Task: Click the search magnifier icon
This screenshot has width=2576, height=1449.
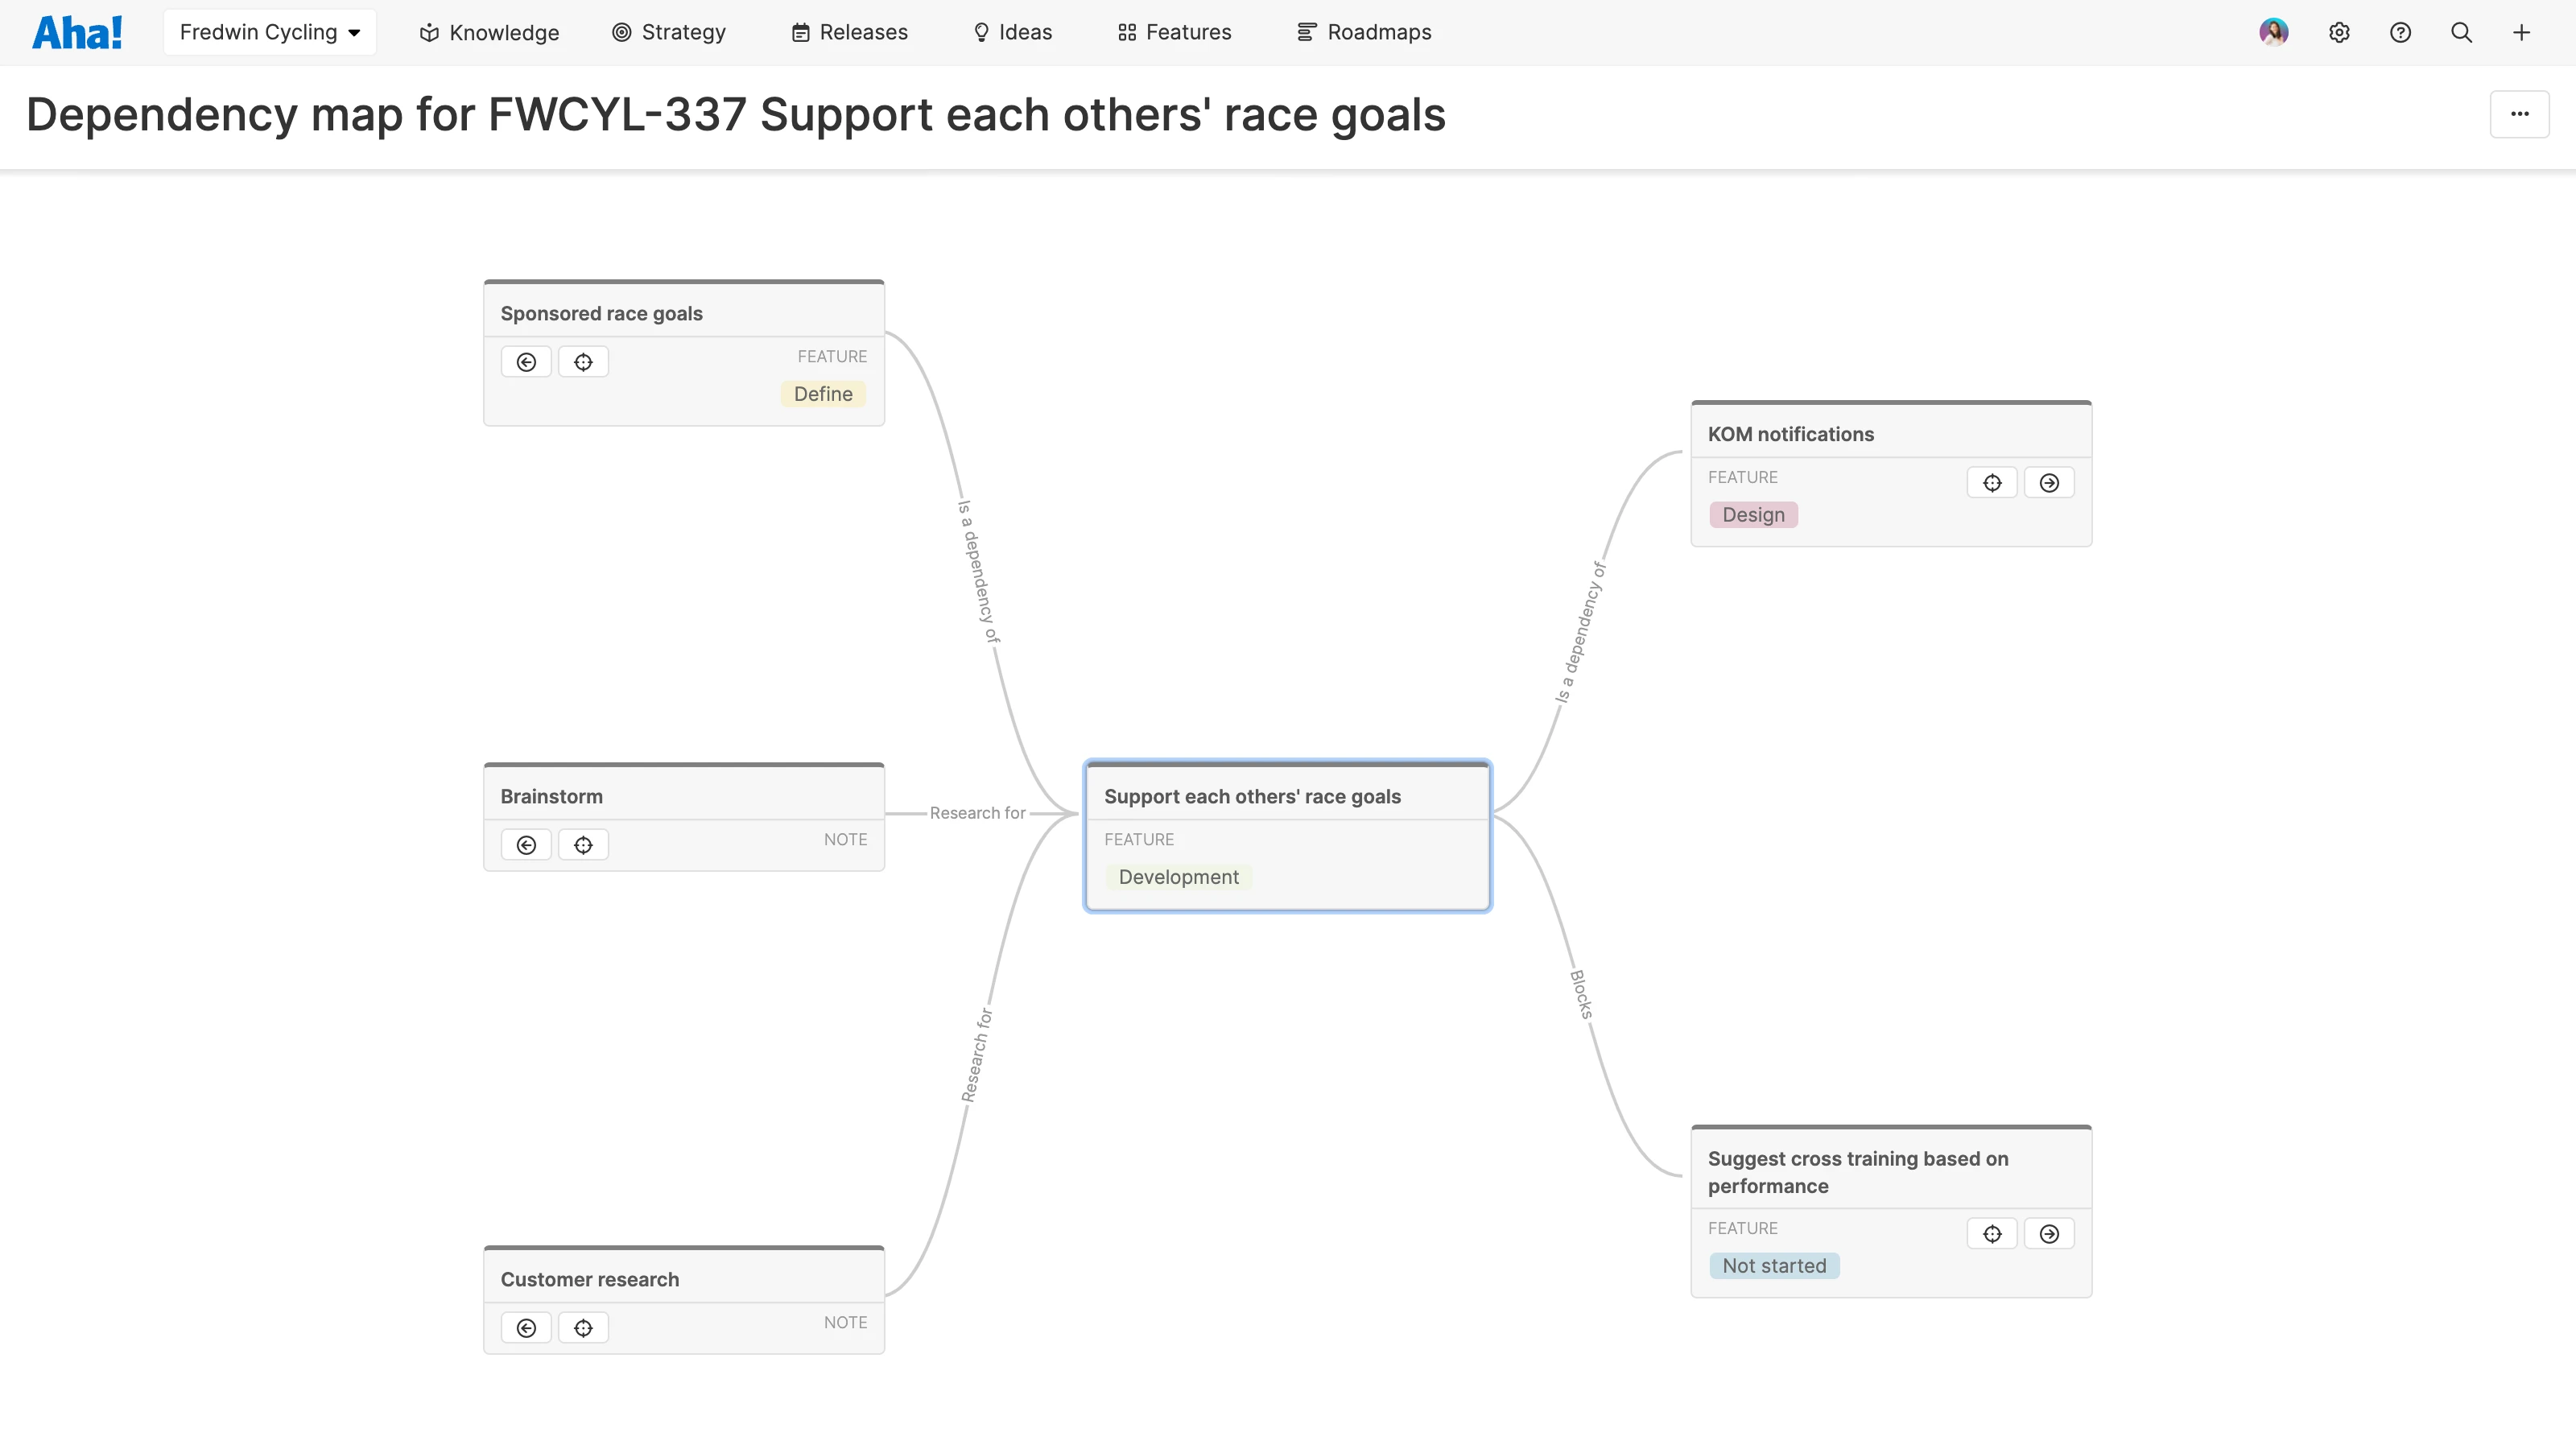Action: pos(2461,32)
